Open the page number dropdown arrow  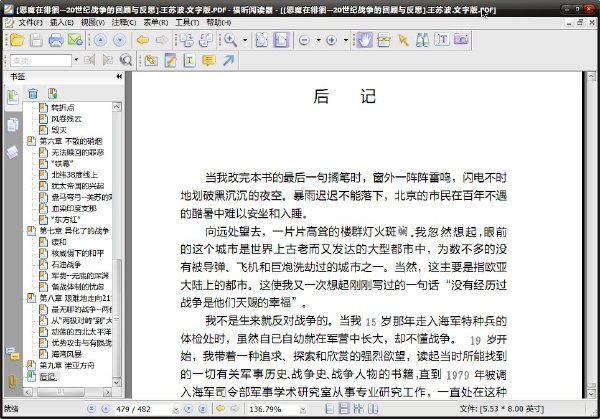point(175,410)
